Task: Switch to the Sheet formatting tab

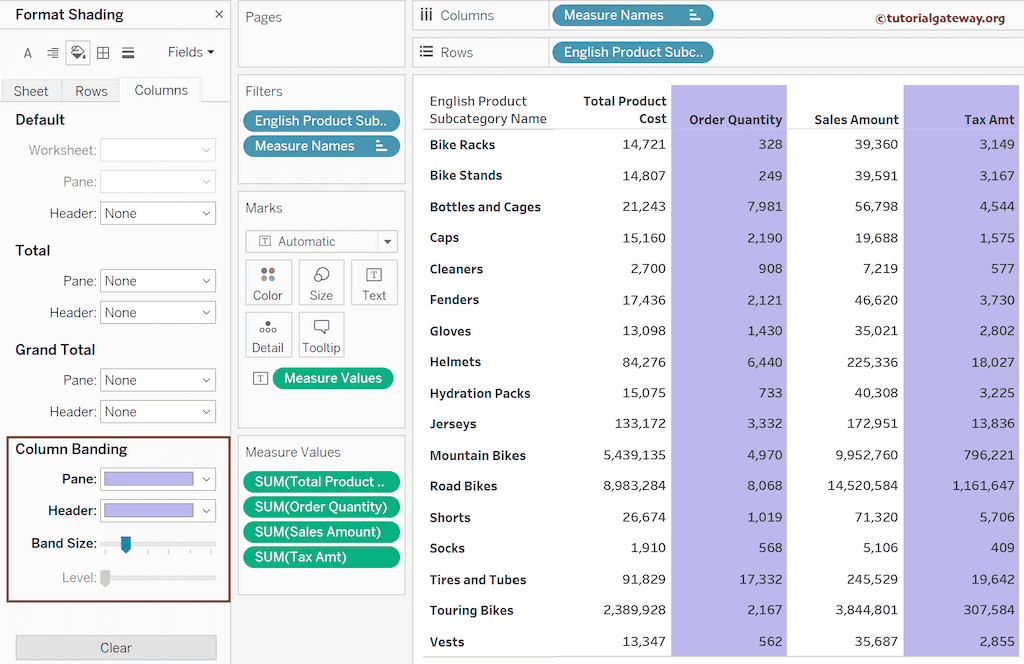Action: pos(31,90)
